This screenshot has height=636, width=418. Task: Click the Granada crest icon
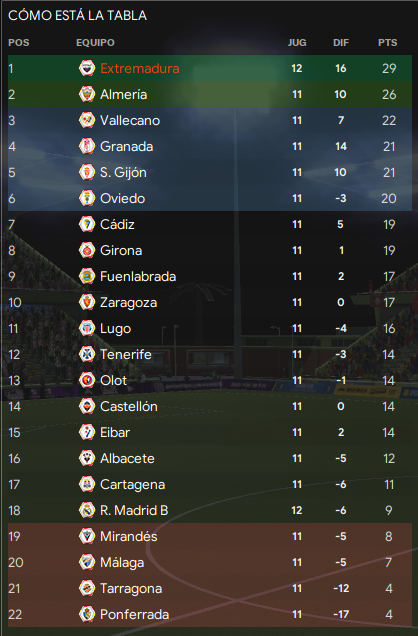(87, 146)
